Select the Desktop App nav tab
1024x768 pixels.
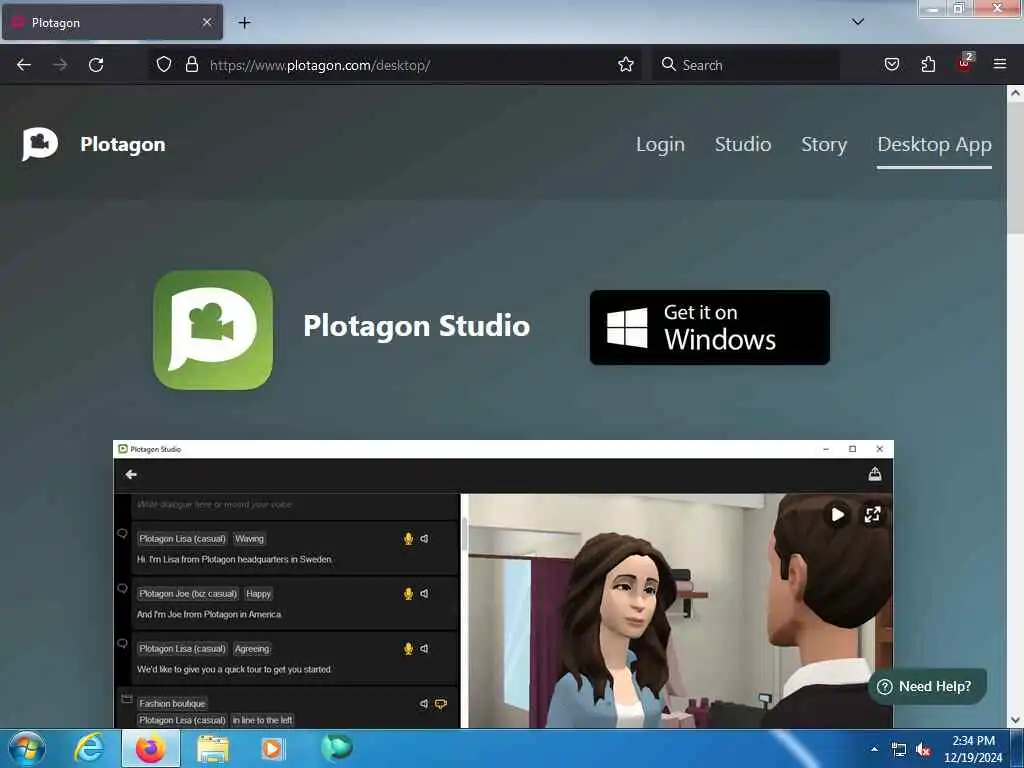[934, 144]
